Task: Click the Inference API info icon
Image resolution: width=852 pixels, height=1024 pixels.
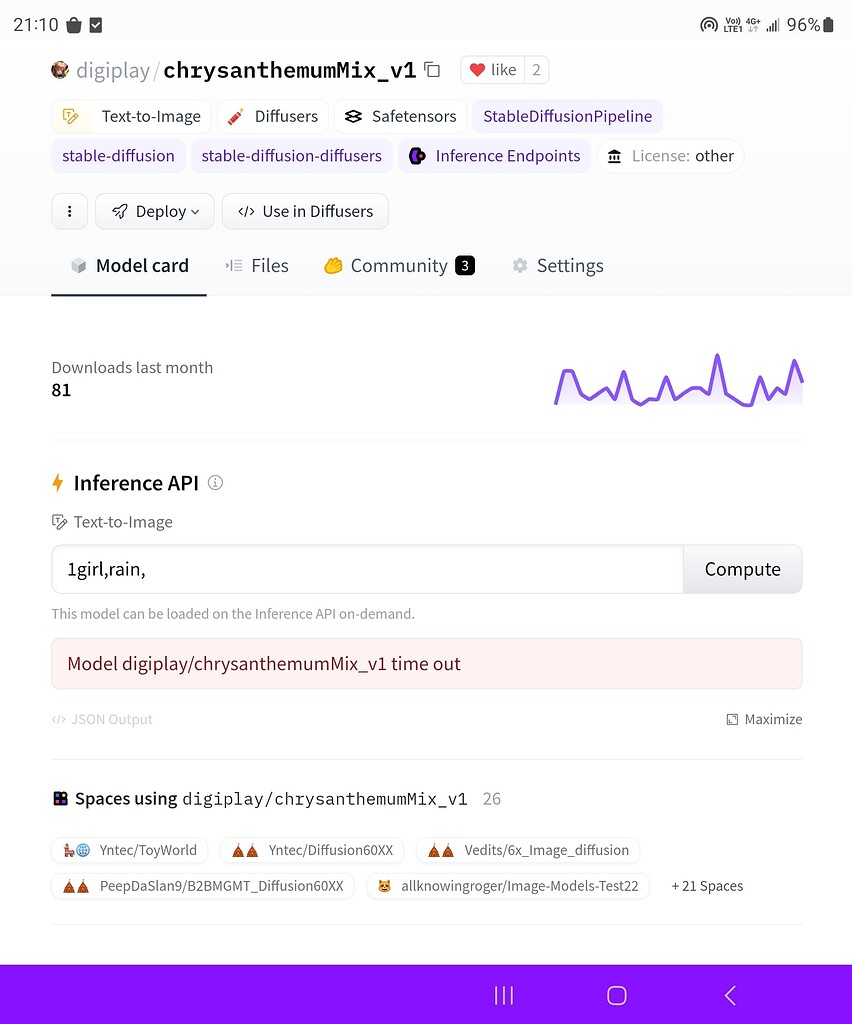Action: point(215,483)
